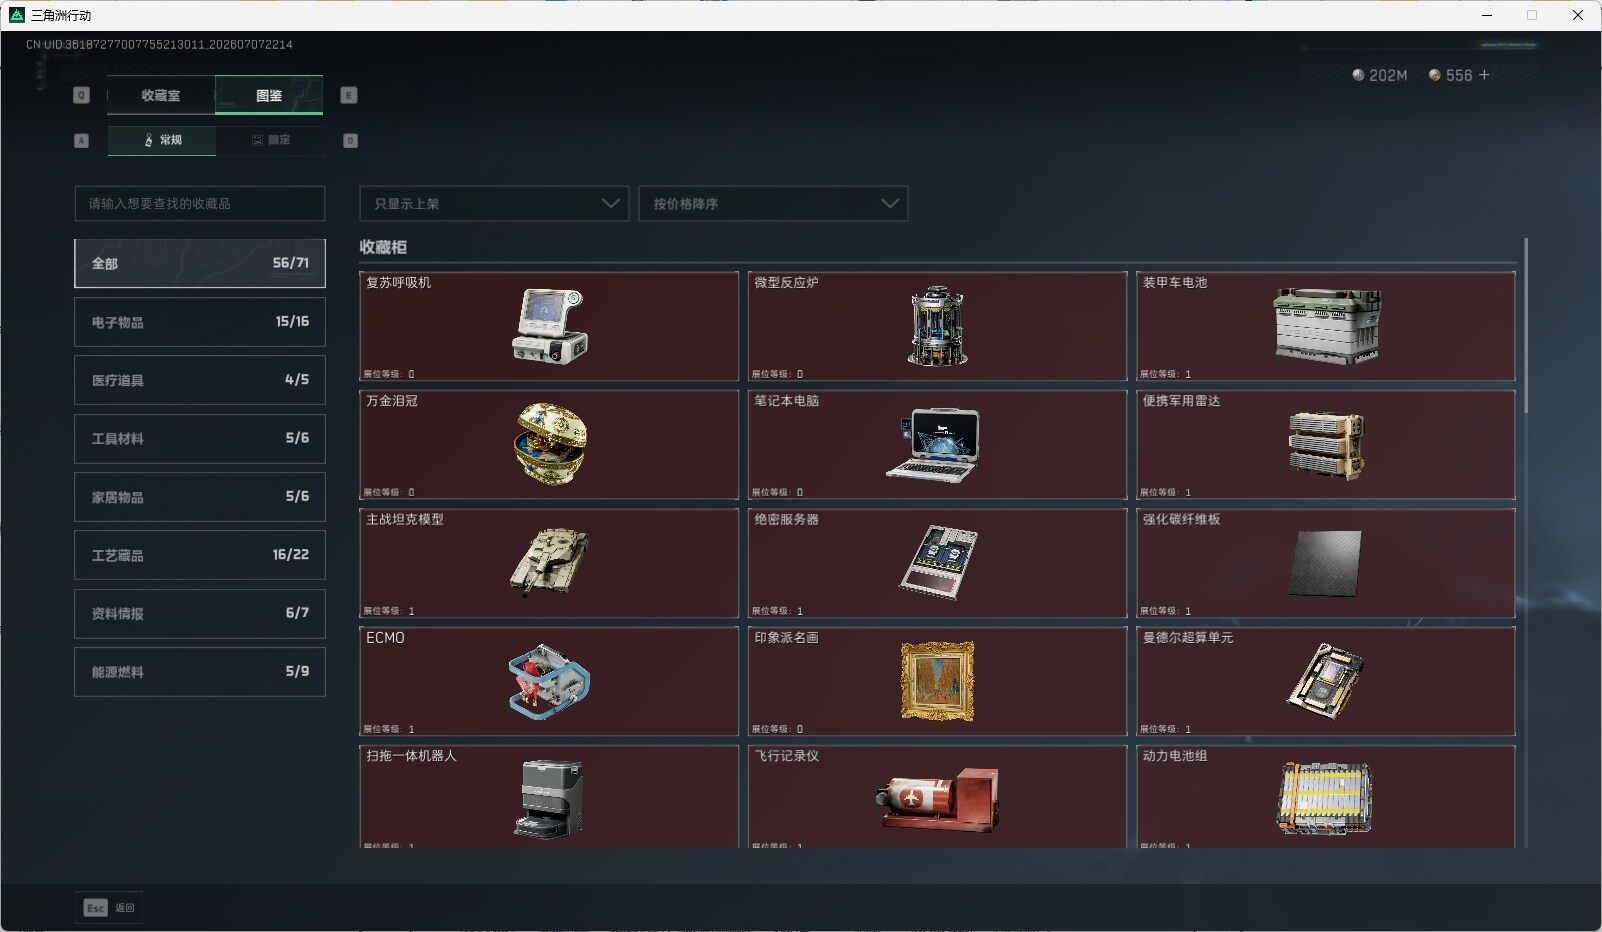
Task: Click the D key hint icon
Action: pyautogui.click(x=350, y=141)
